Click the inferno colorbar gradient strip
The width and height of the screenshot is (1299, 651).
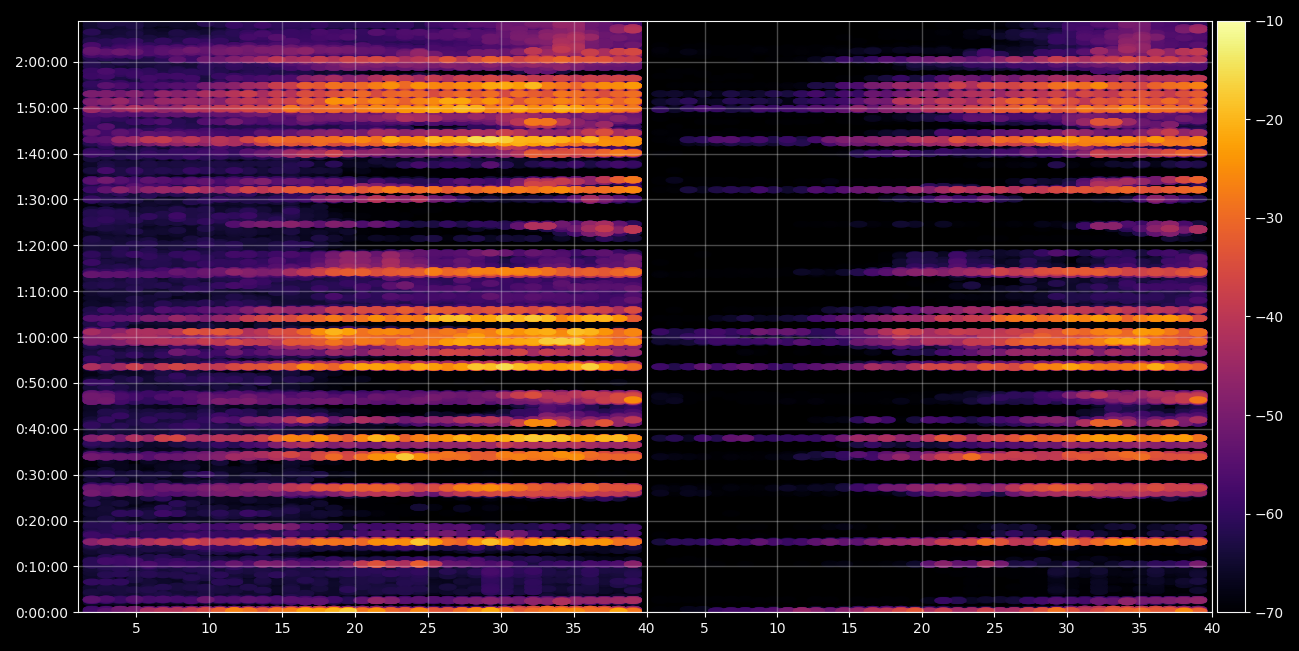1231,317
